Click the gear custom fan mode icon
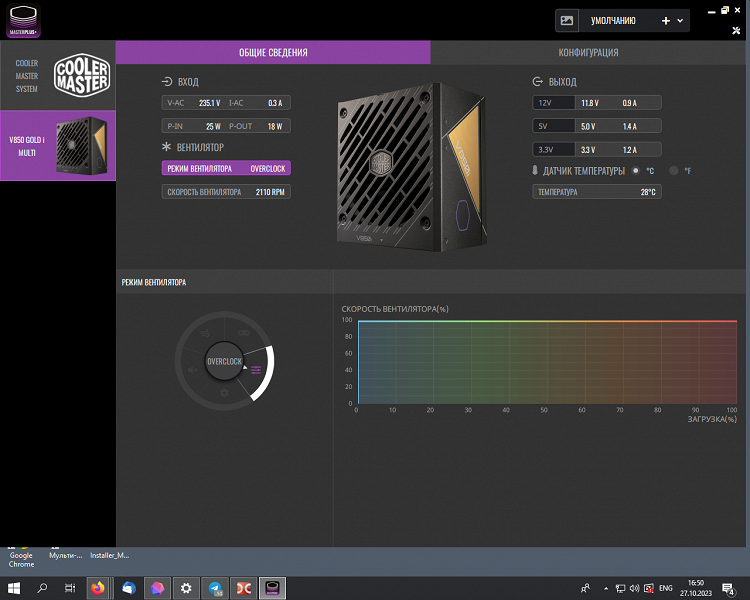The width and height of the screenshot is (750, 600). (224, 394)
